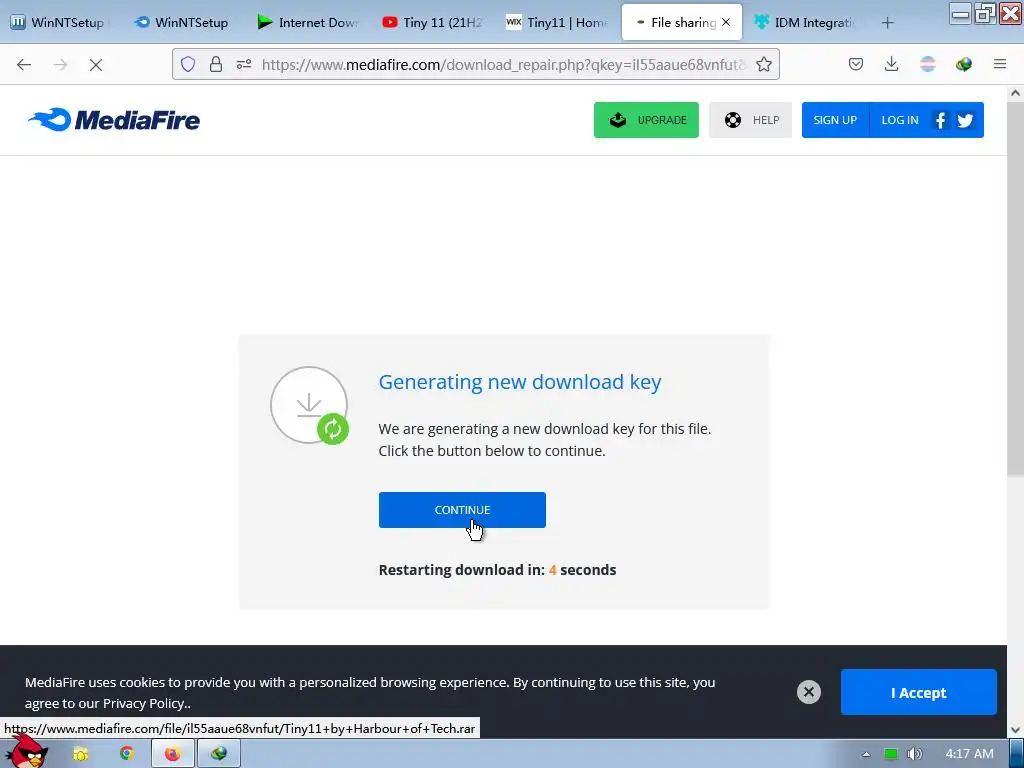The height and width of the screenshot is (768, 1024).
Task: Open the Angry Birds start button
Action: pyautogui.click(x=26, y=751)
